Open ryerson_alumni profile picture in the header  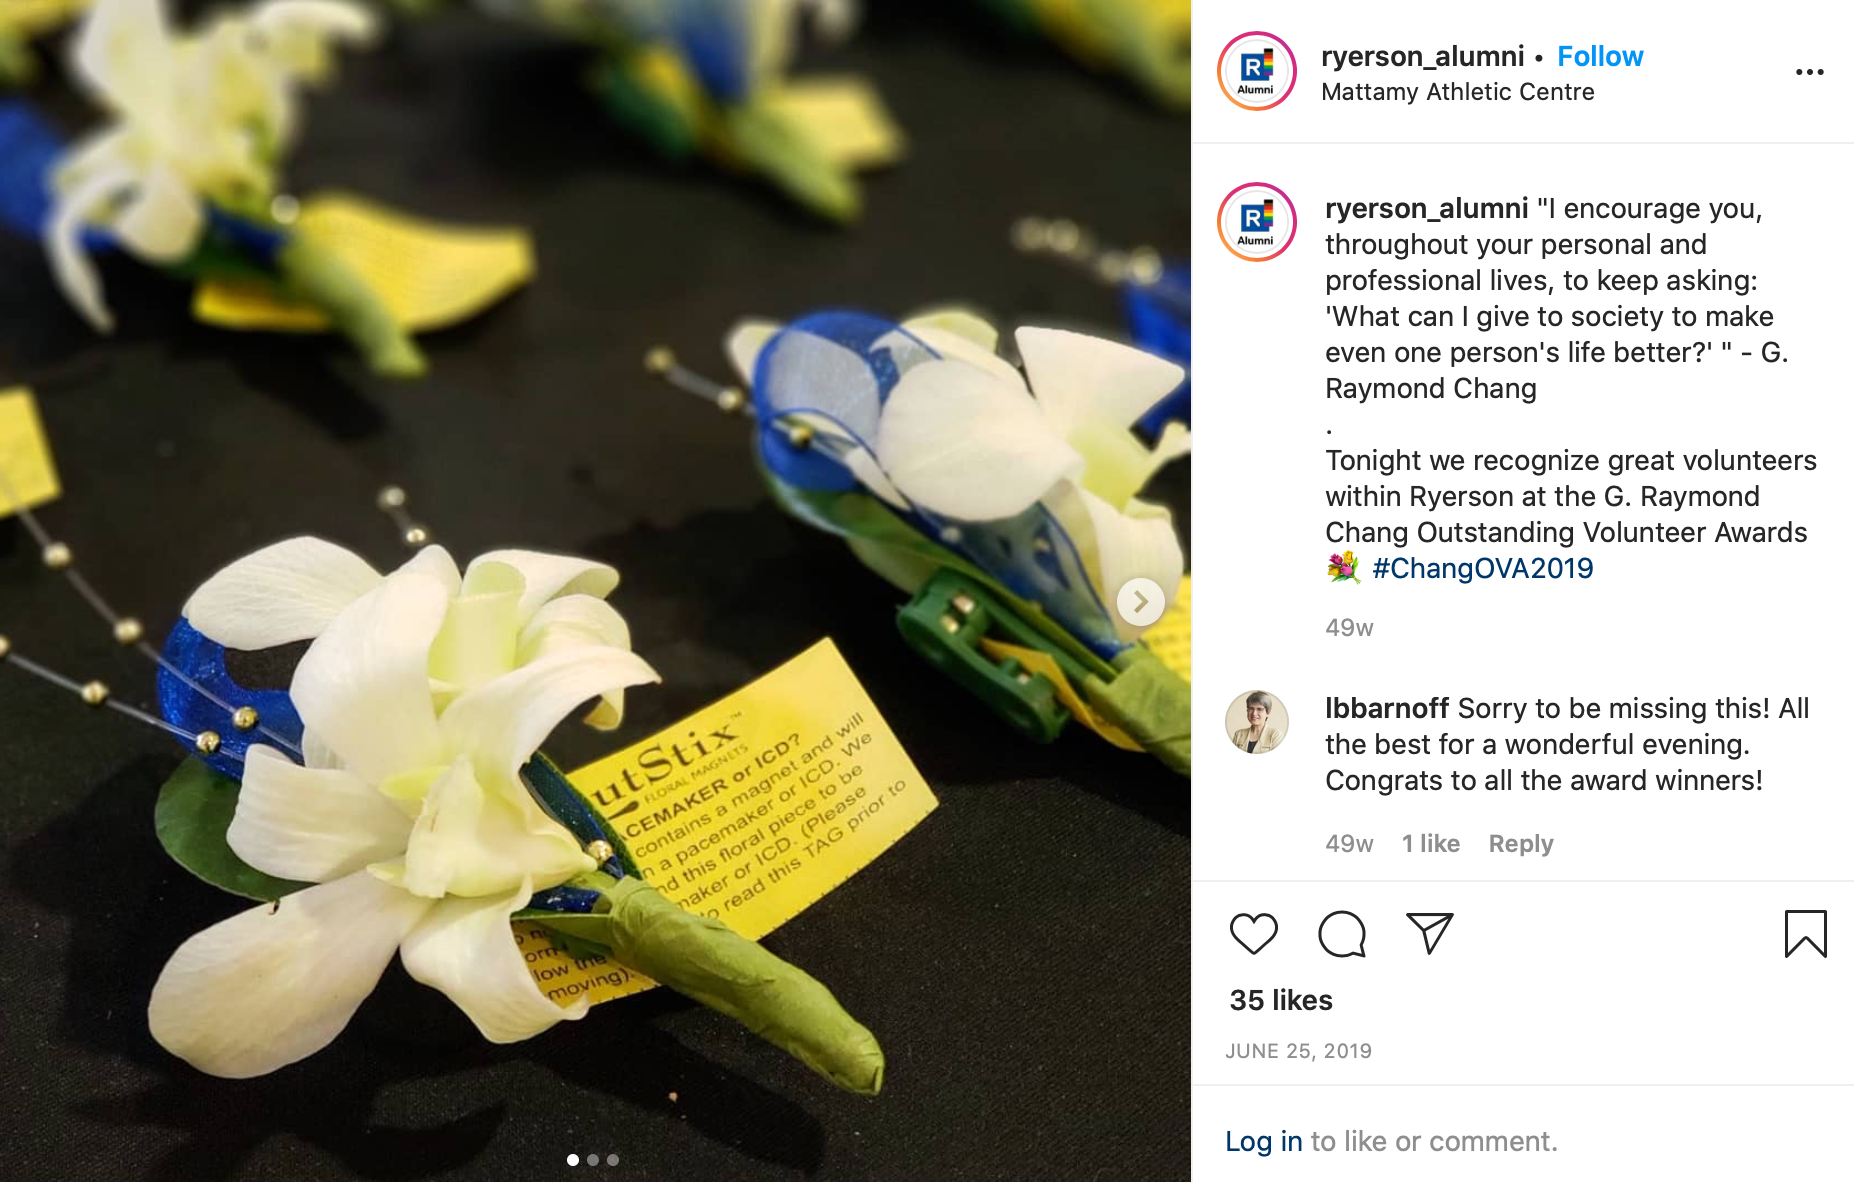(1257, 71)
